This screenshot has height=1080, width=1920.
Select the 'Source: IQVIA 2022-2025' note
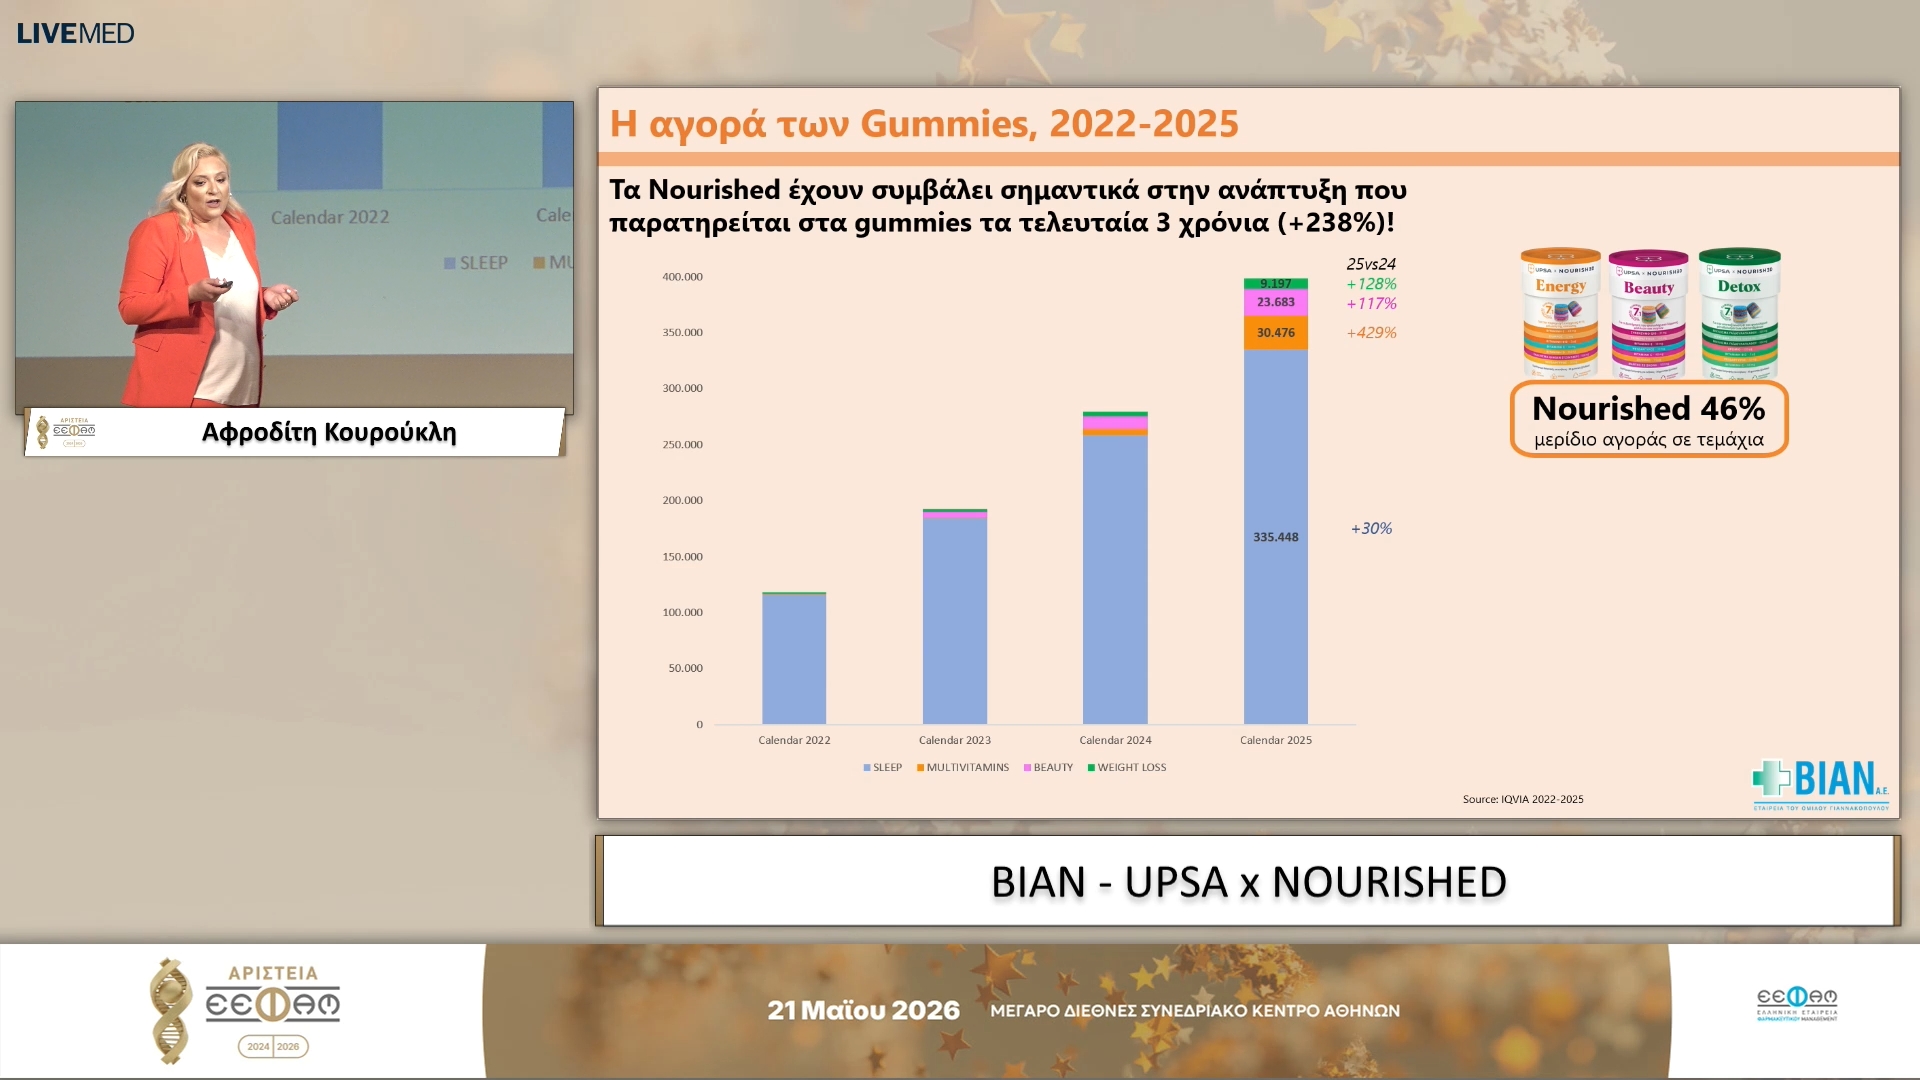[1523, 800]
